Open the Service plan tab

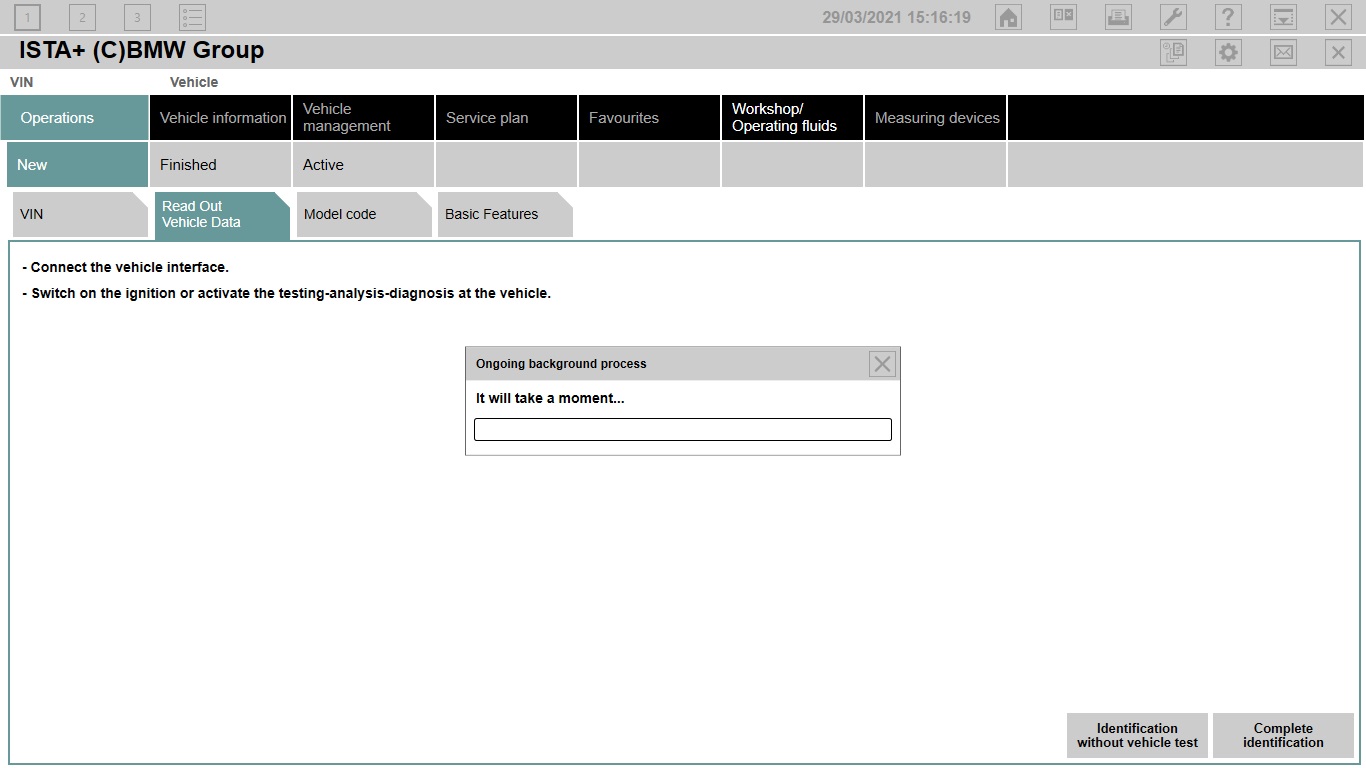click(506, 117)
